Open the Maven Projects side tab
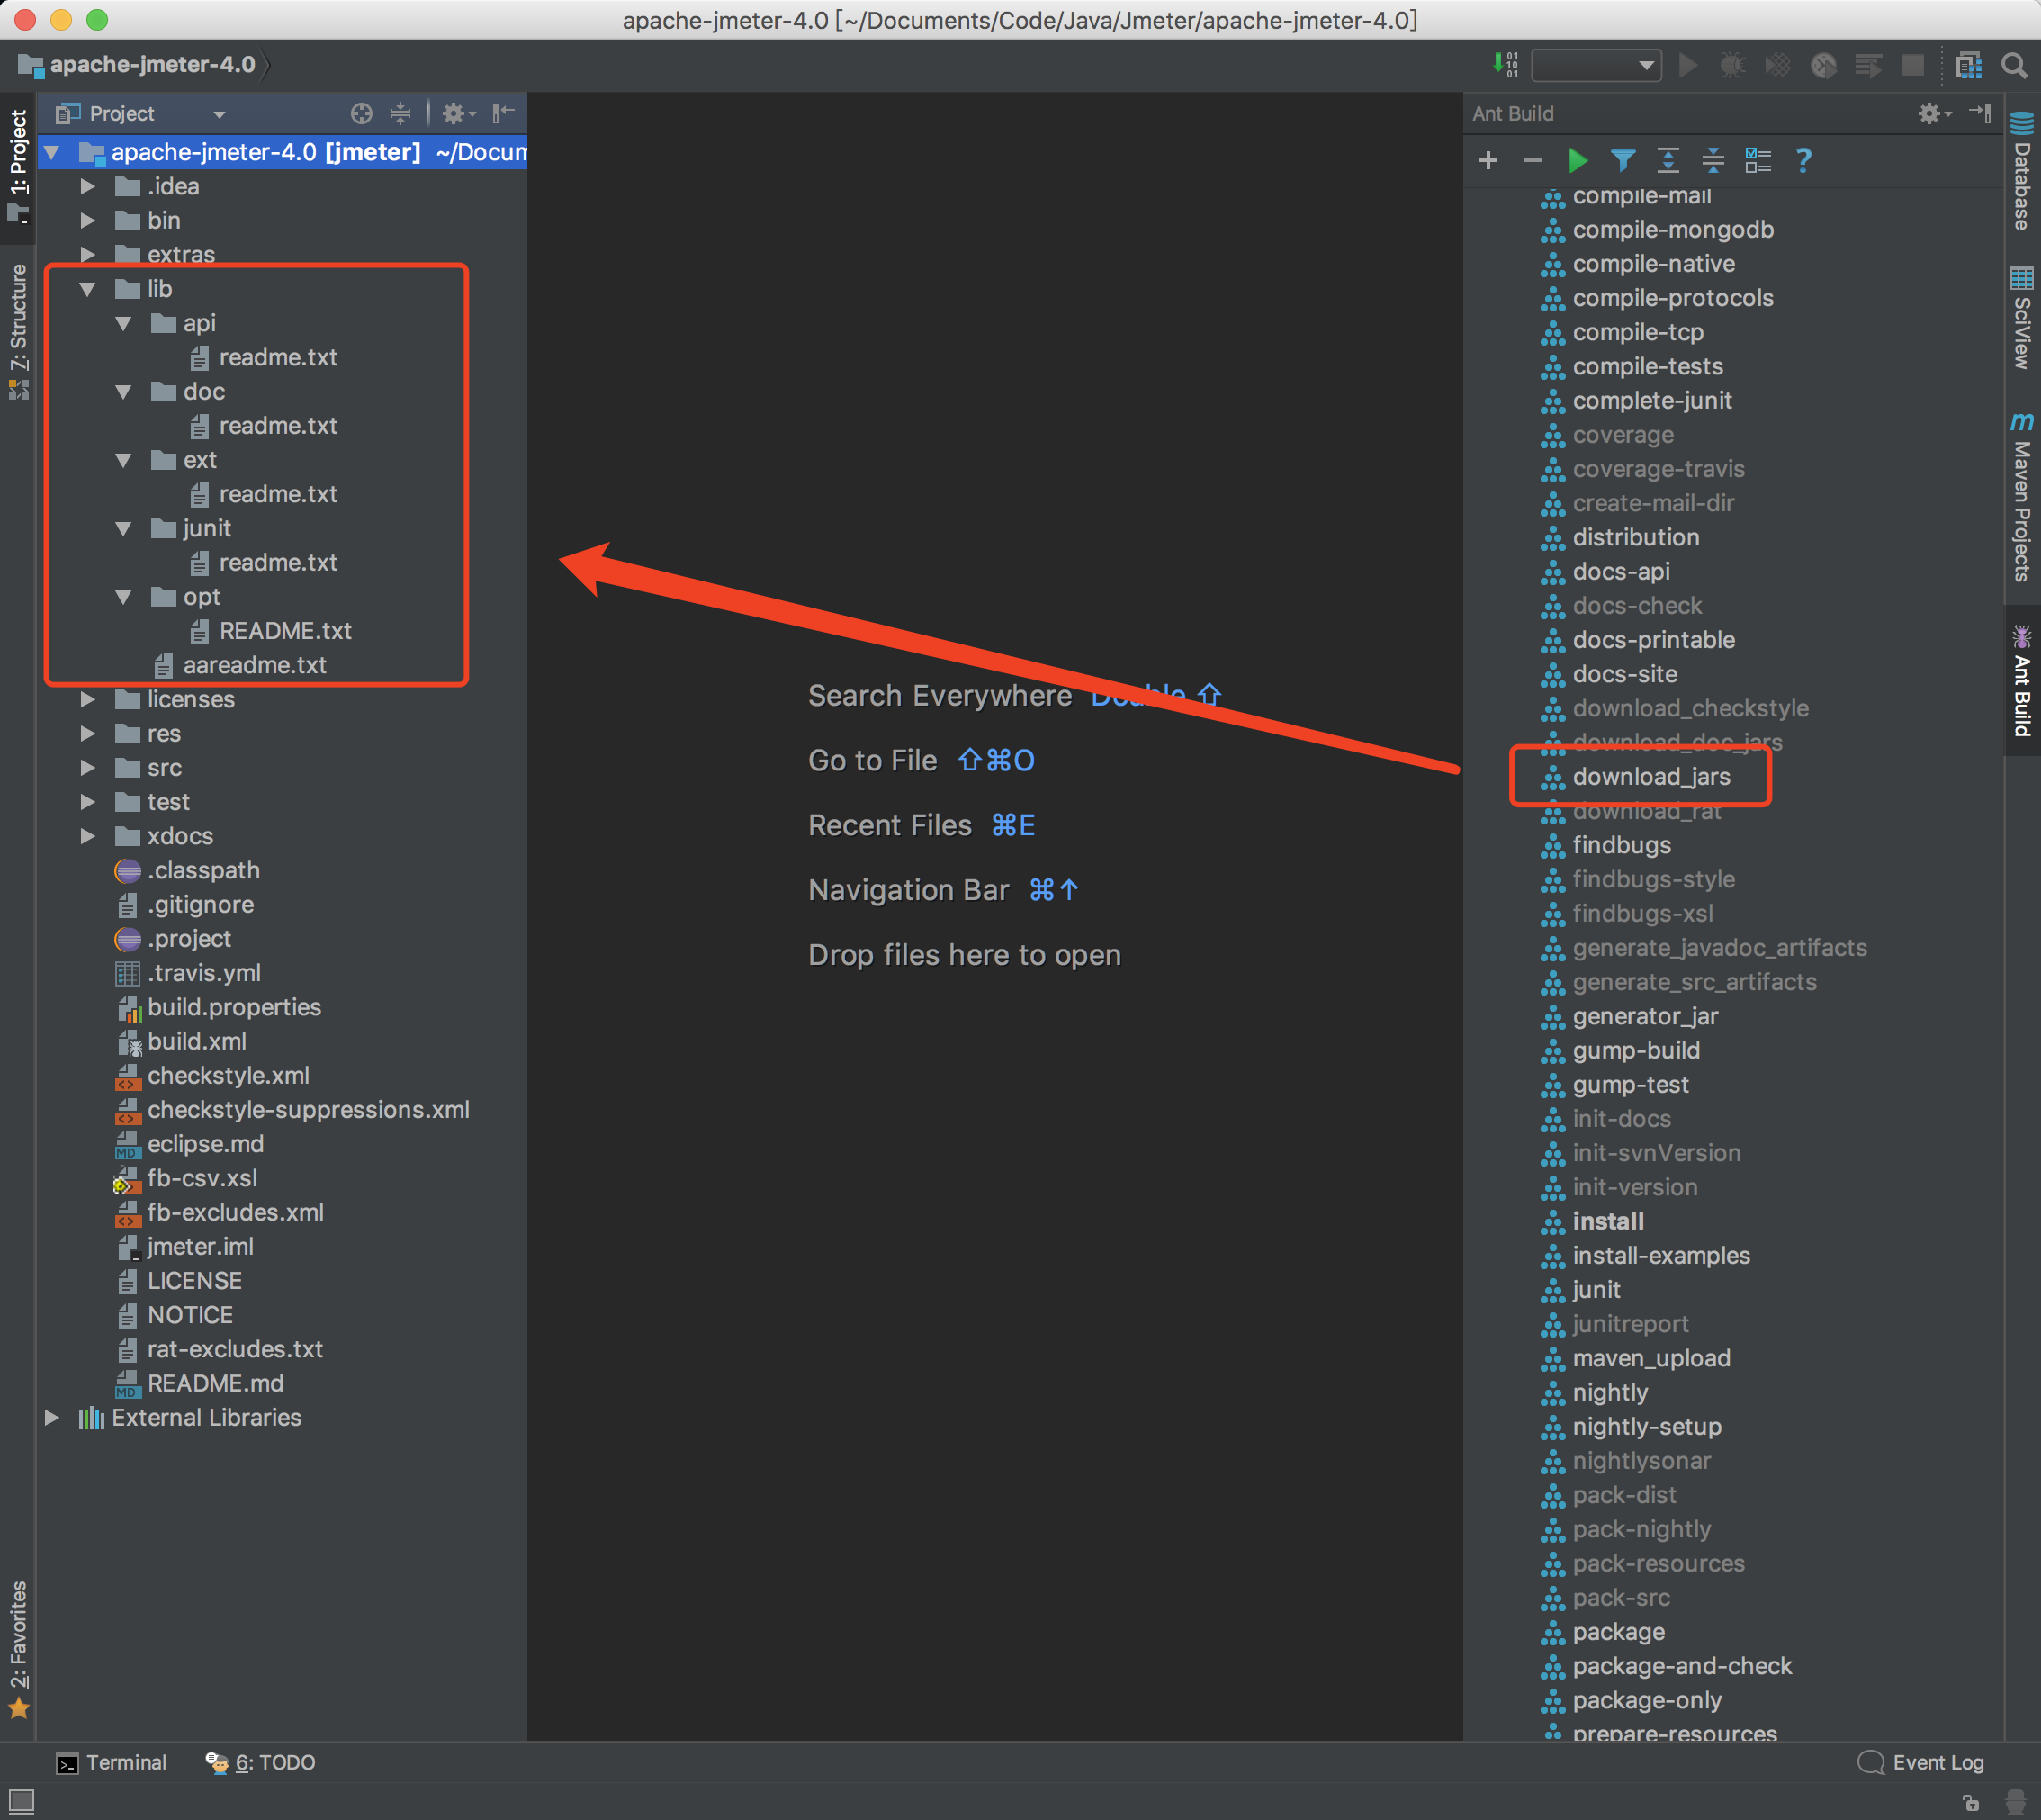Image resolution: width=2041 pixels, height=1820 pixels. tap(2022, 497)
